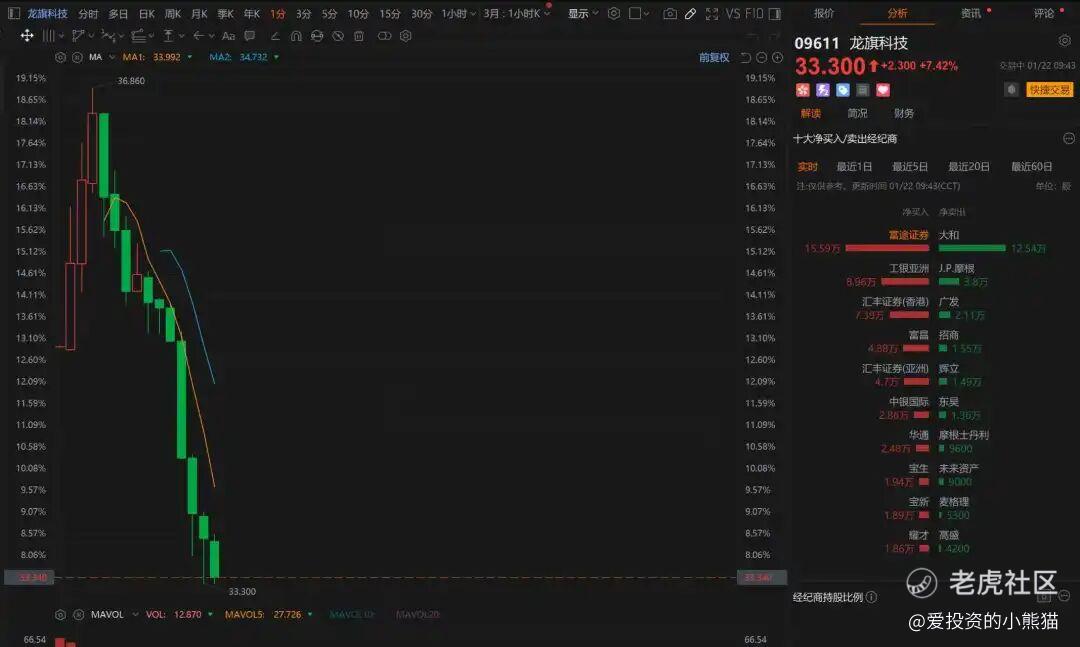The image size is (1080, 647).
Task: Zoom out chart with minus circle
Action: tap(761, 57)
